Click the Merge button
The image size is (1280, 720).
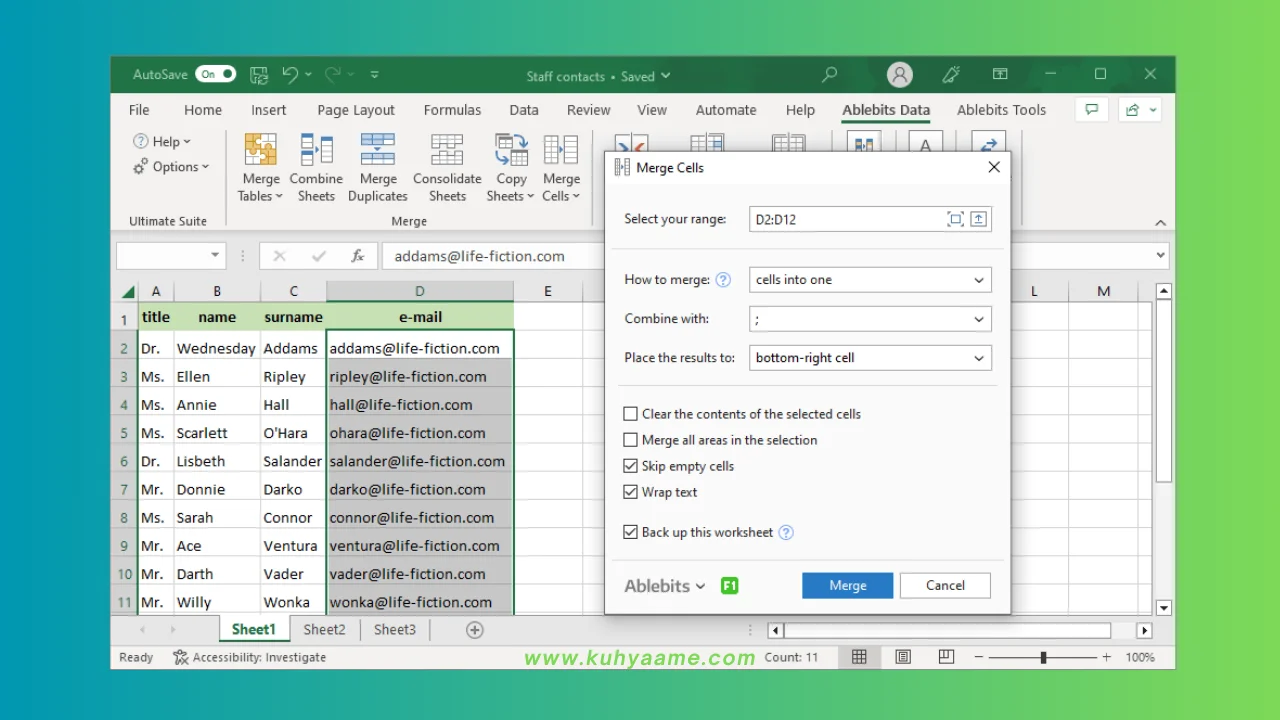(x=847, y=586)
